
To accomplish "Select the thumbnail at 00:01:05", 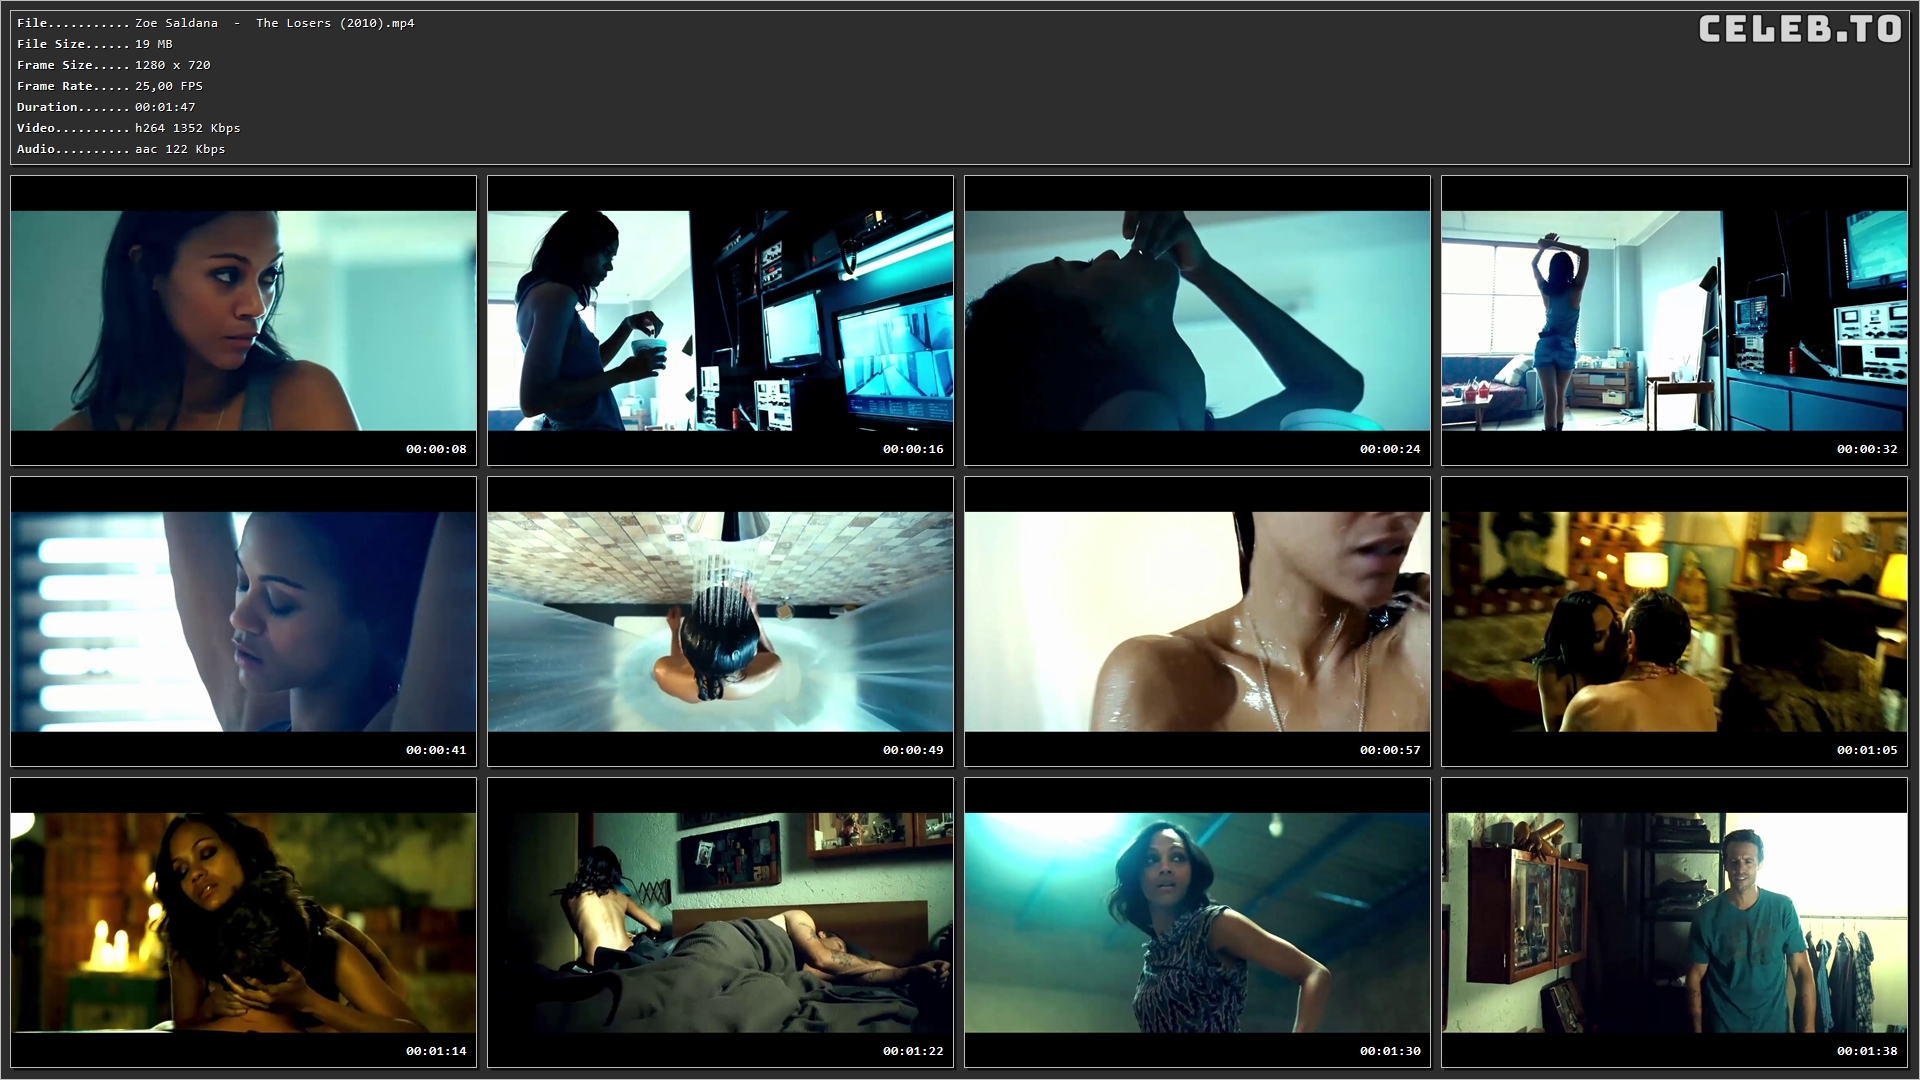I will (1674, 621).
